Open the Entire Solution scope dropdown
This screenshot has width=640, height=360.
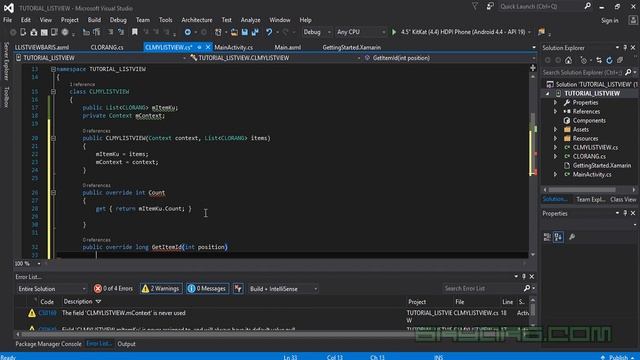pyautogui.click(x=51, y=289)
